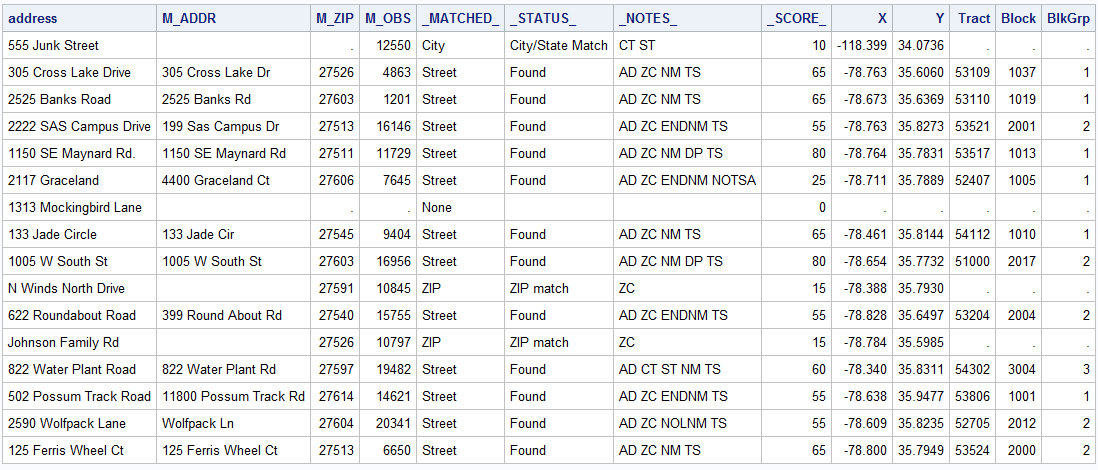This screenshot has height=470, width=1098.
Task: Select the 11800 Possum Track Rd cell
Action: pyautogui.click(x=233, y=397)
